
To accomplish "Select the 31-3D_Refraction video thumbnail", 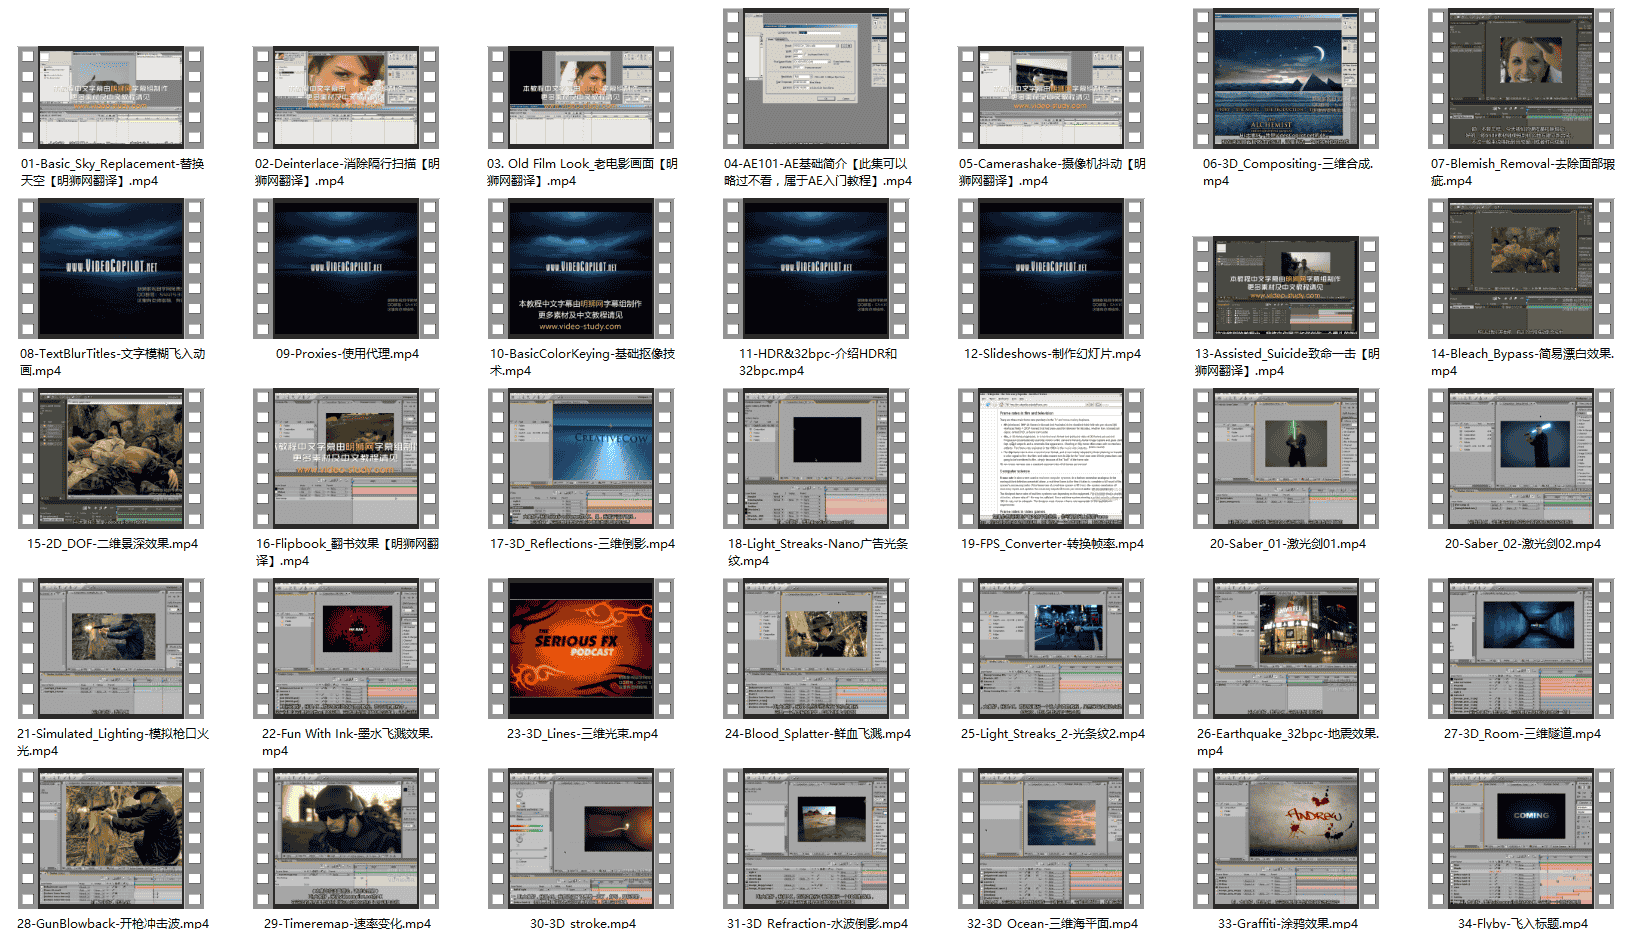I will click(816, 838).
